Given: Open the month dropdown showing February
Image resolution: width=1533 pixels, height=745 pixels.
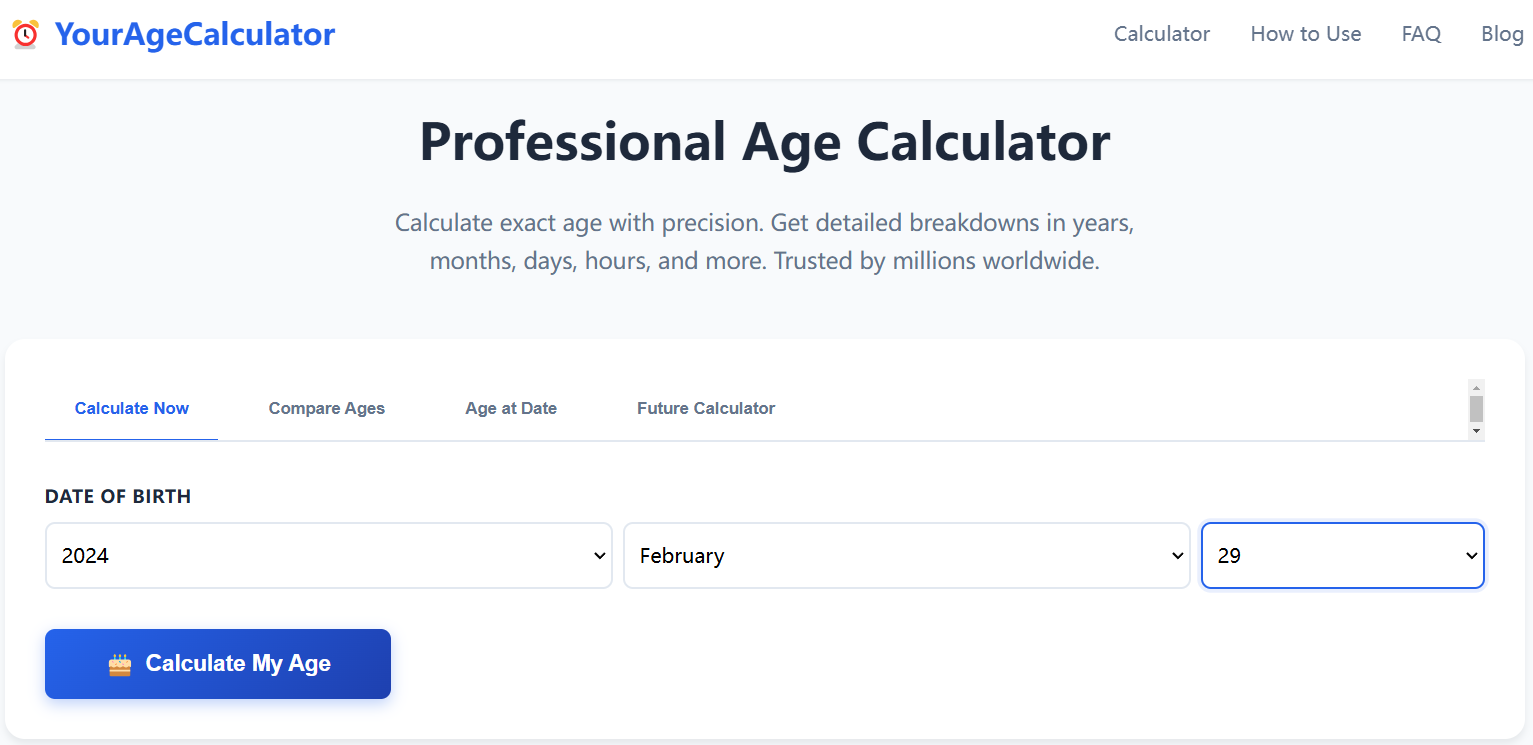Looking at the screenshot, I should 905,555.
